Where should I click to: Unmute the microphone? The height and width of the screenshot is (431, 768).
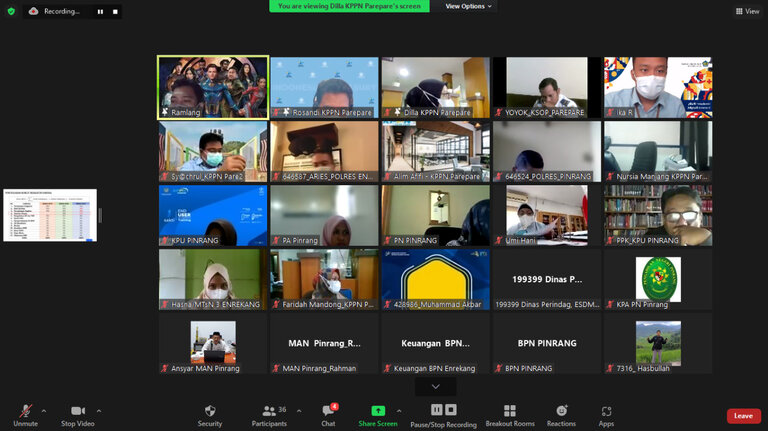pyautogui.click(x=25, y=414)
